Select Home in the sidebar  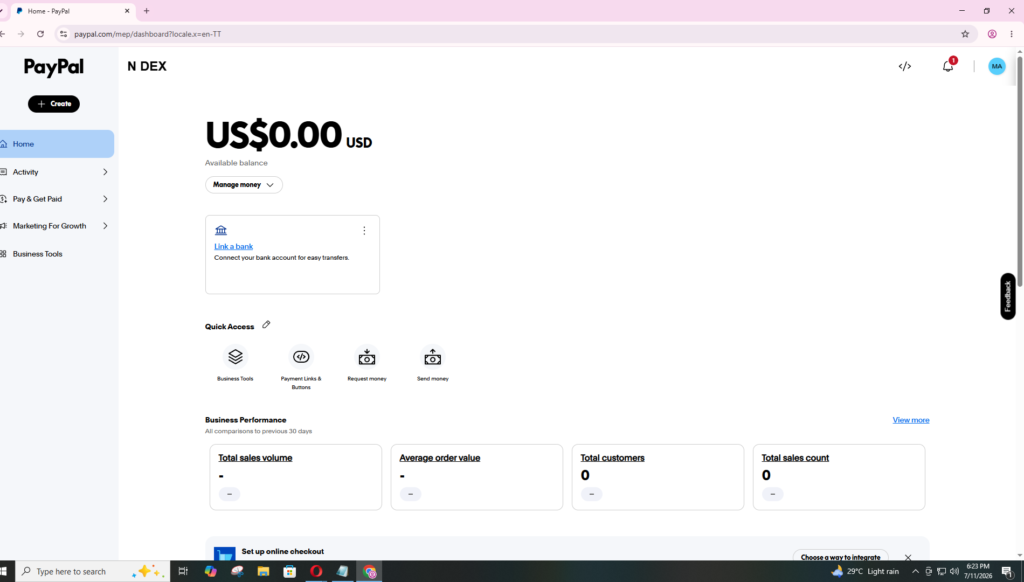click(x=56, y=144)
